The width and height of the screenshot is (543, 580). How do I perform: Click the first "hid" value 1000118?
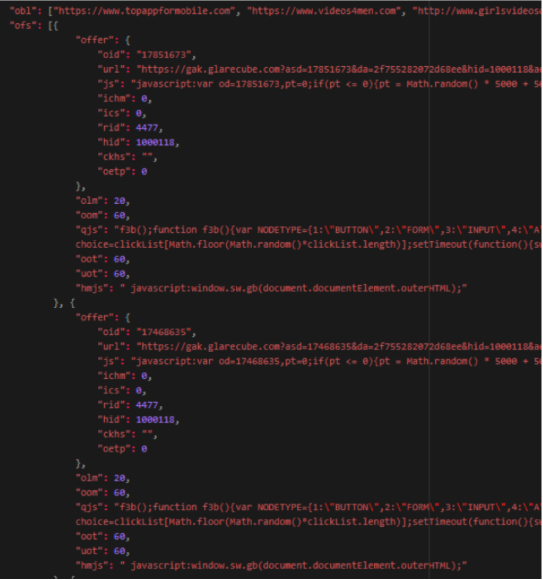155,142
